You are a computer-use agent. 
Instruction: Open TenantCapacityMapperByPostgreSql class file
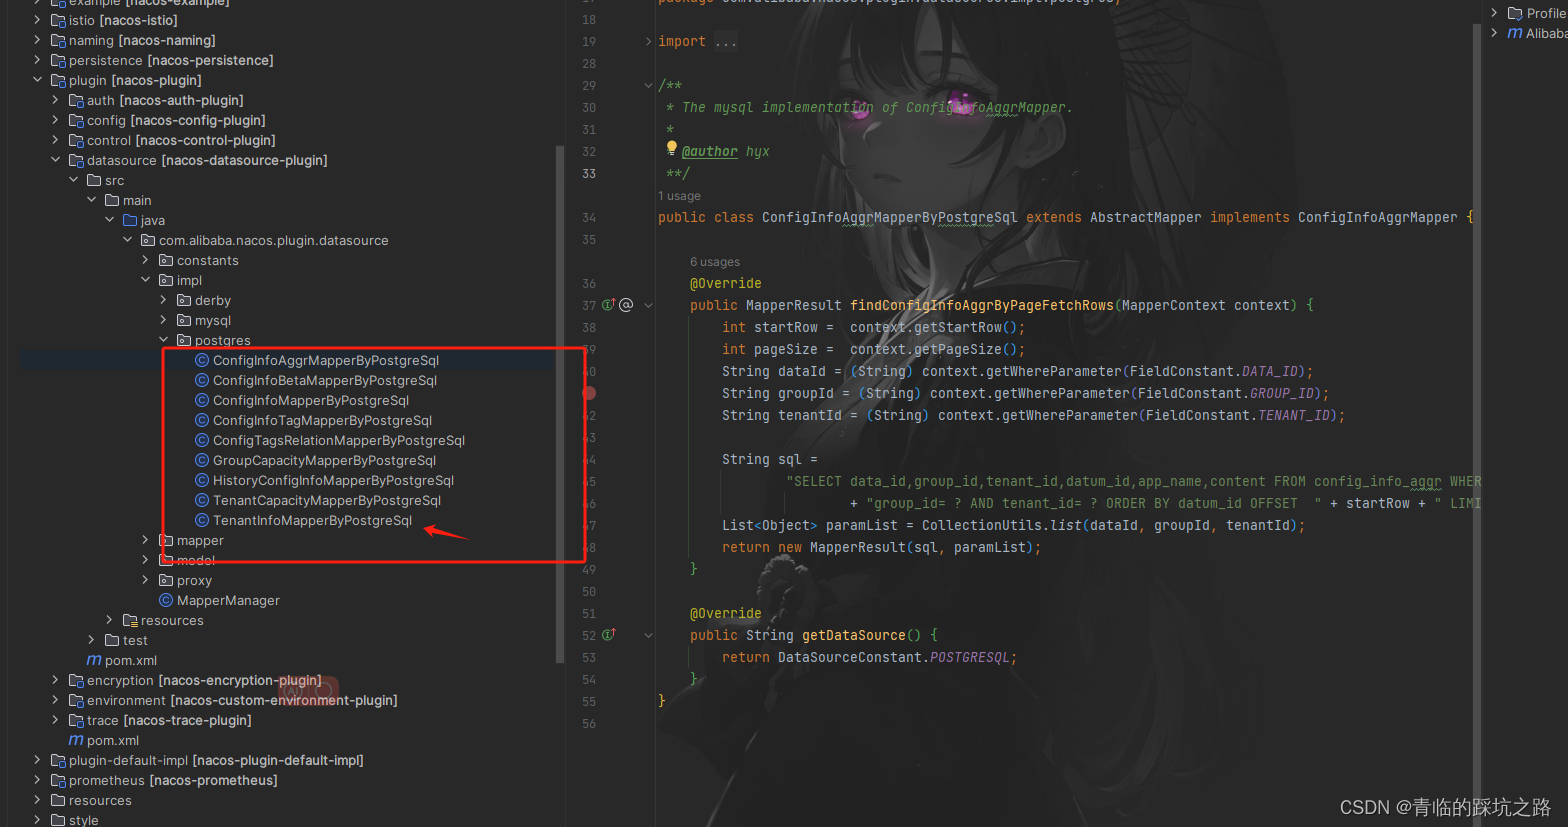click(x=327, y=500)
